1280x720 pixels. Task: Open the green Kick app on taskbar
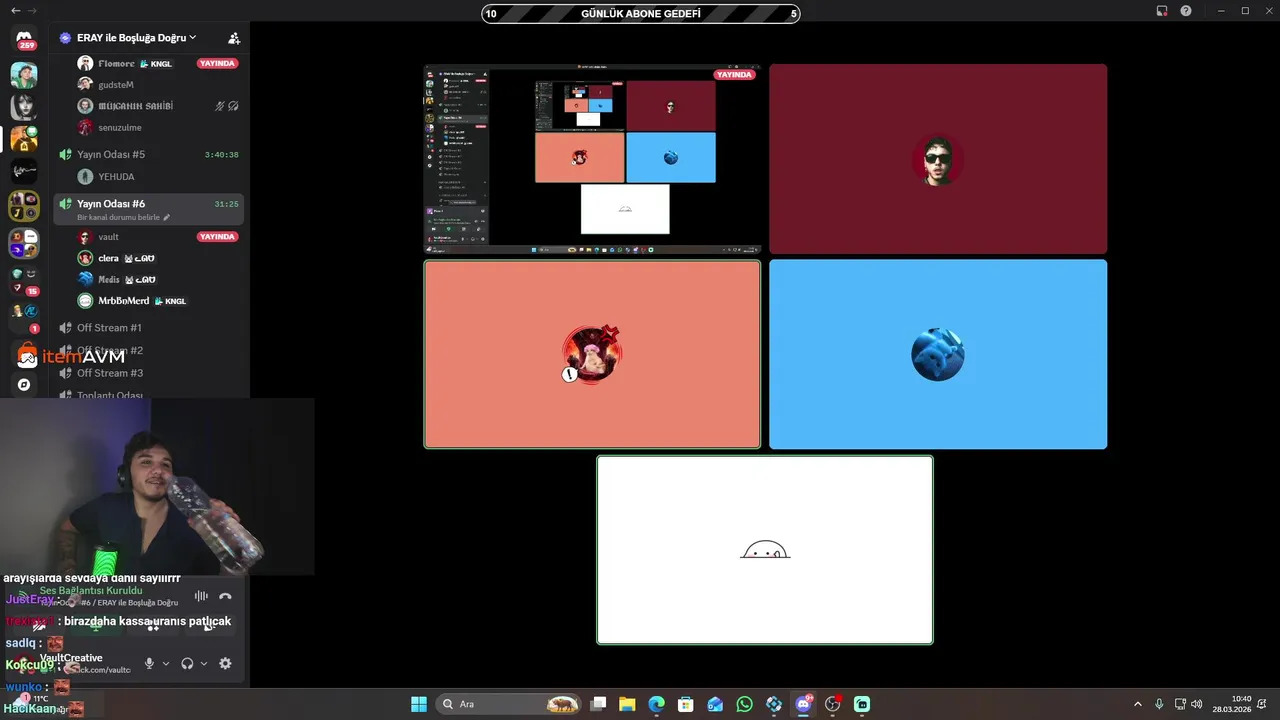(x=862, y=704)
